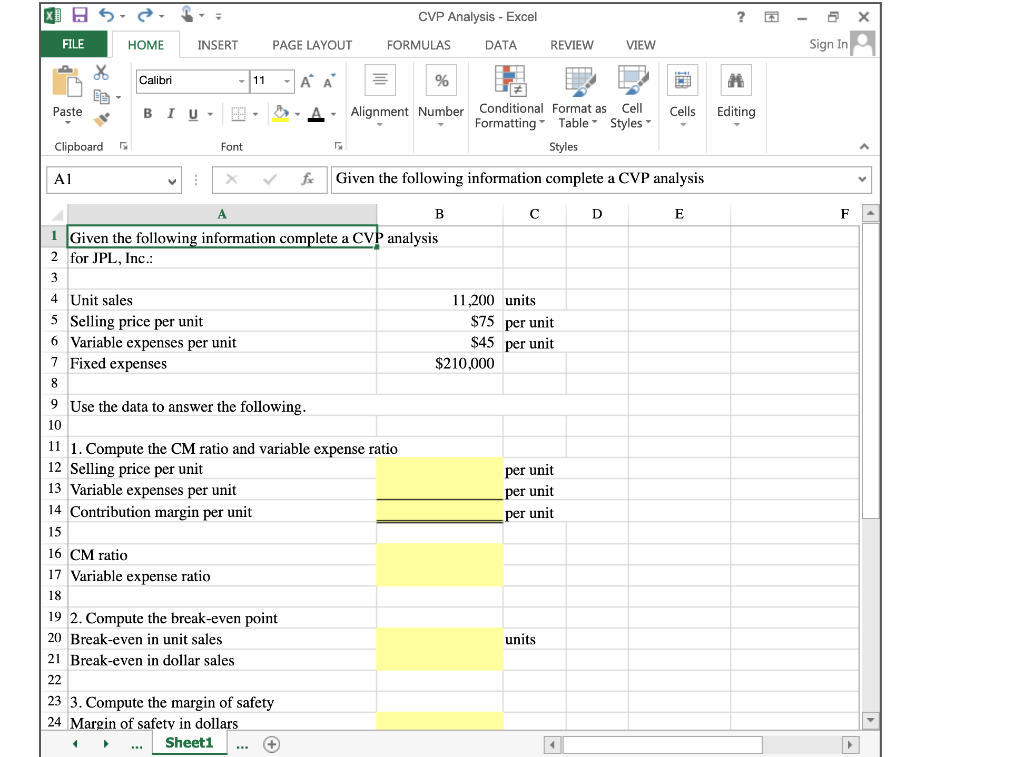
Task: Select the Format Painter icon
Action: tap(99, 120)
